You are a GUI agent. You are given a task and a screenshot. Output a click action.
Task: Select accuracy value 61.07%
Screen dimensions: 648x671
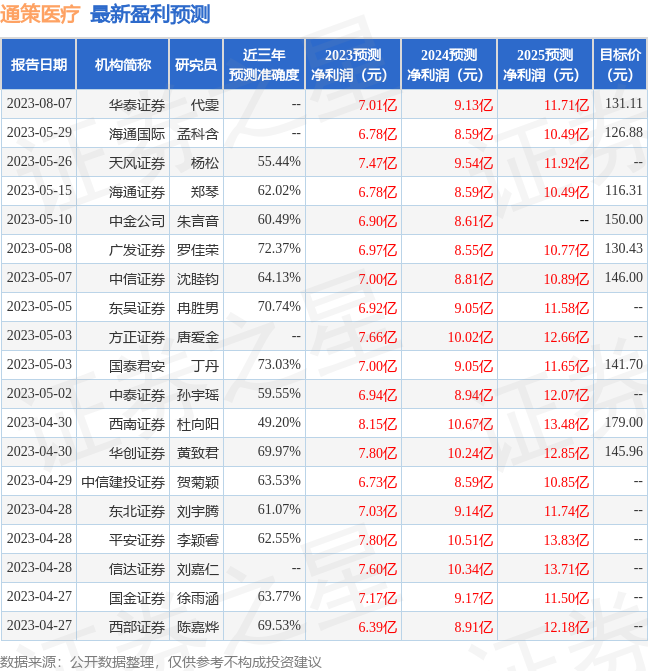[279, 510]
